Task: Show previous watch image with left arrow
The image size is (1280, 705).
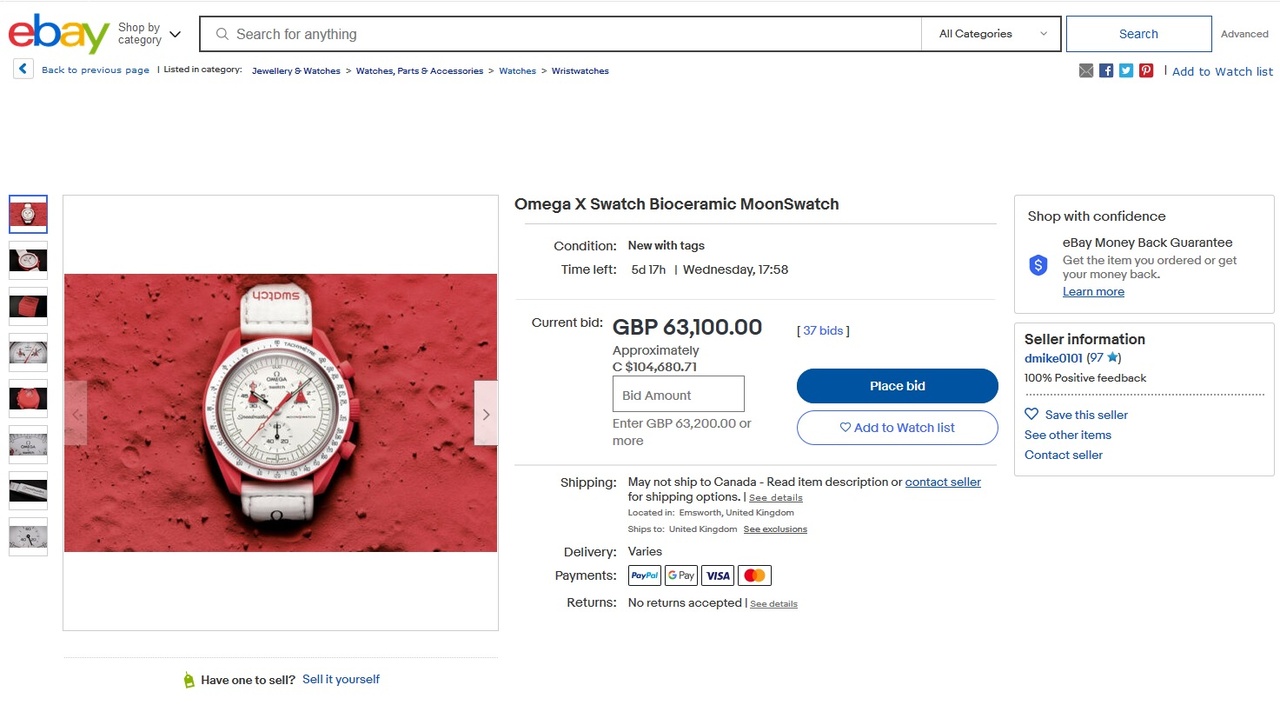Action: tap(76, 414)
